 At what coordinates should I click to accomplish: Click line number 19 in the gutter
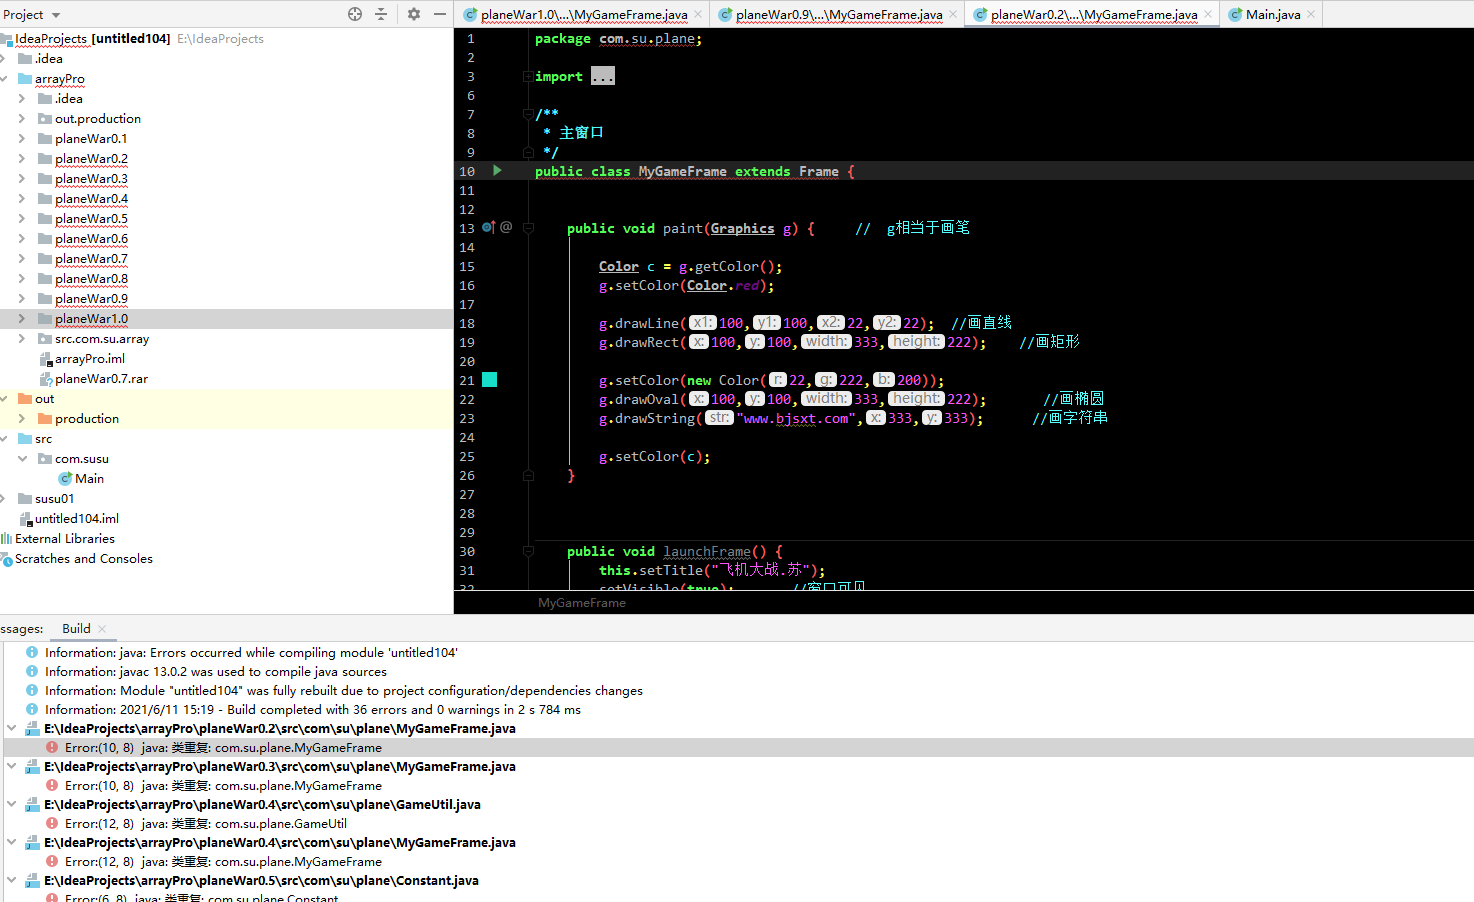pos(467,343)
